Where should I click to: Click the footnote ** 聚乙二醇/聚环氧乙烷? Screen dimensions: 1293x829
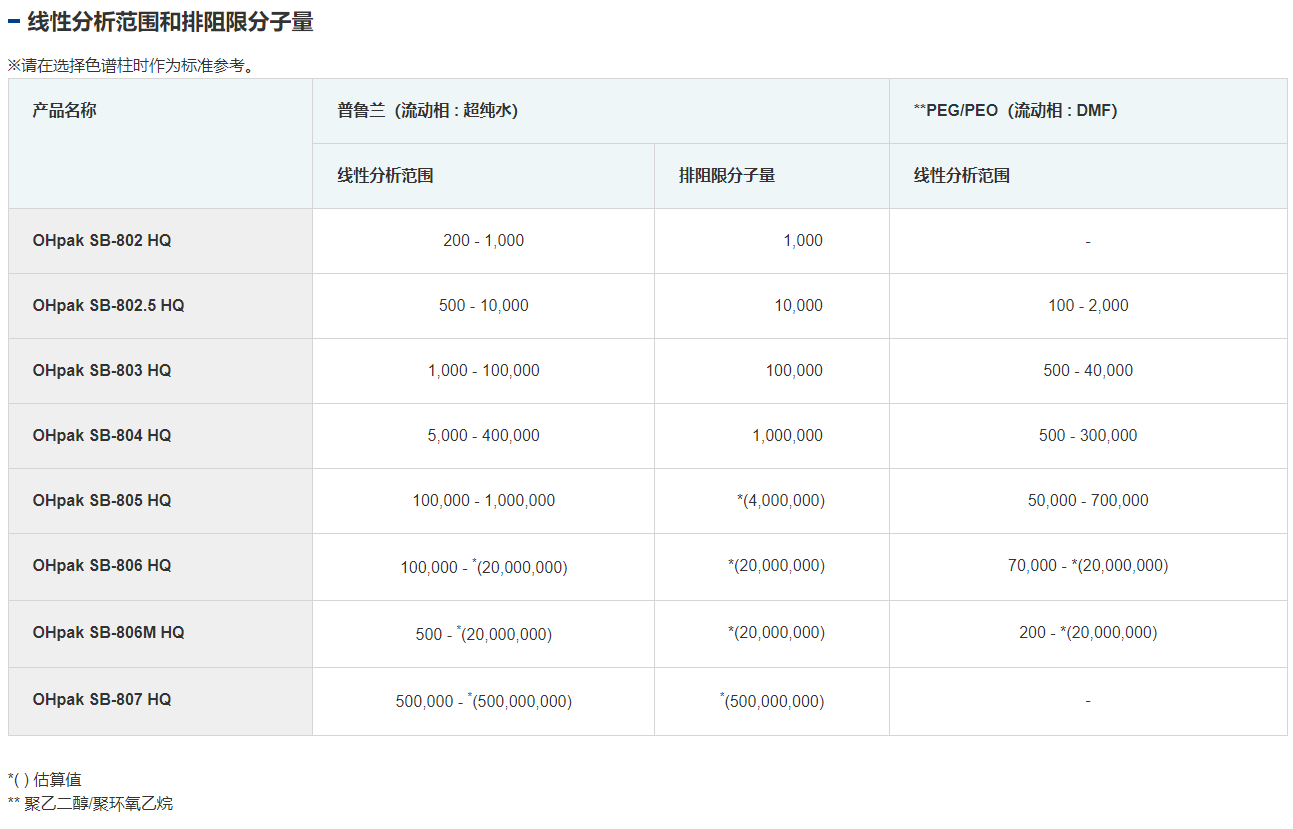[90, 803]
